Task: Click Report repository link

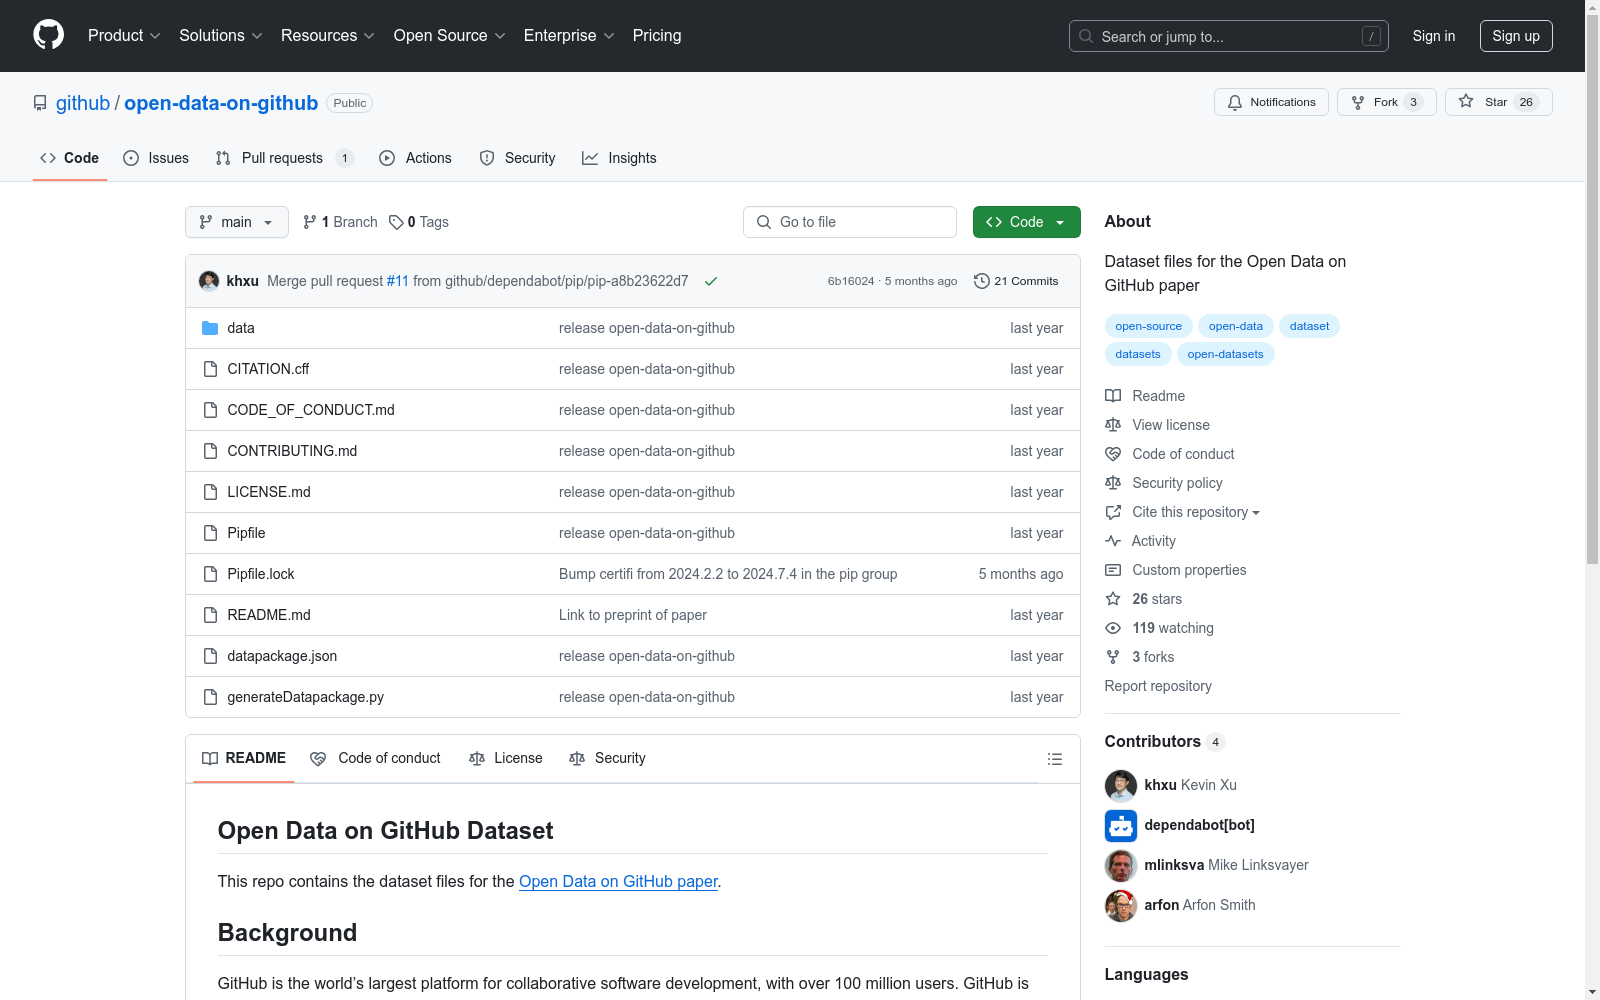Action: pyautogui.click(x=1158, y=686)
